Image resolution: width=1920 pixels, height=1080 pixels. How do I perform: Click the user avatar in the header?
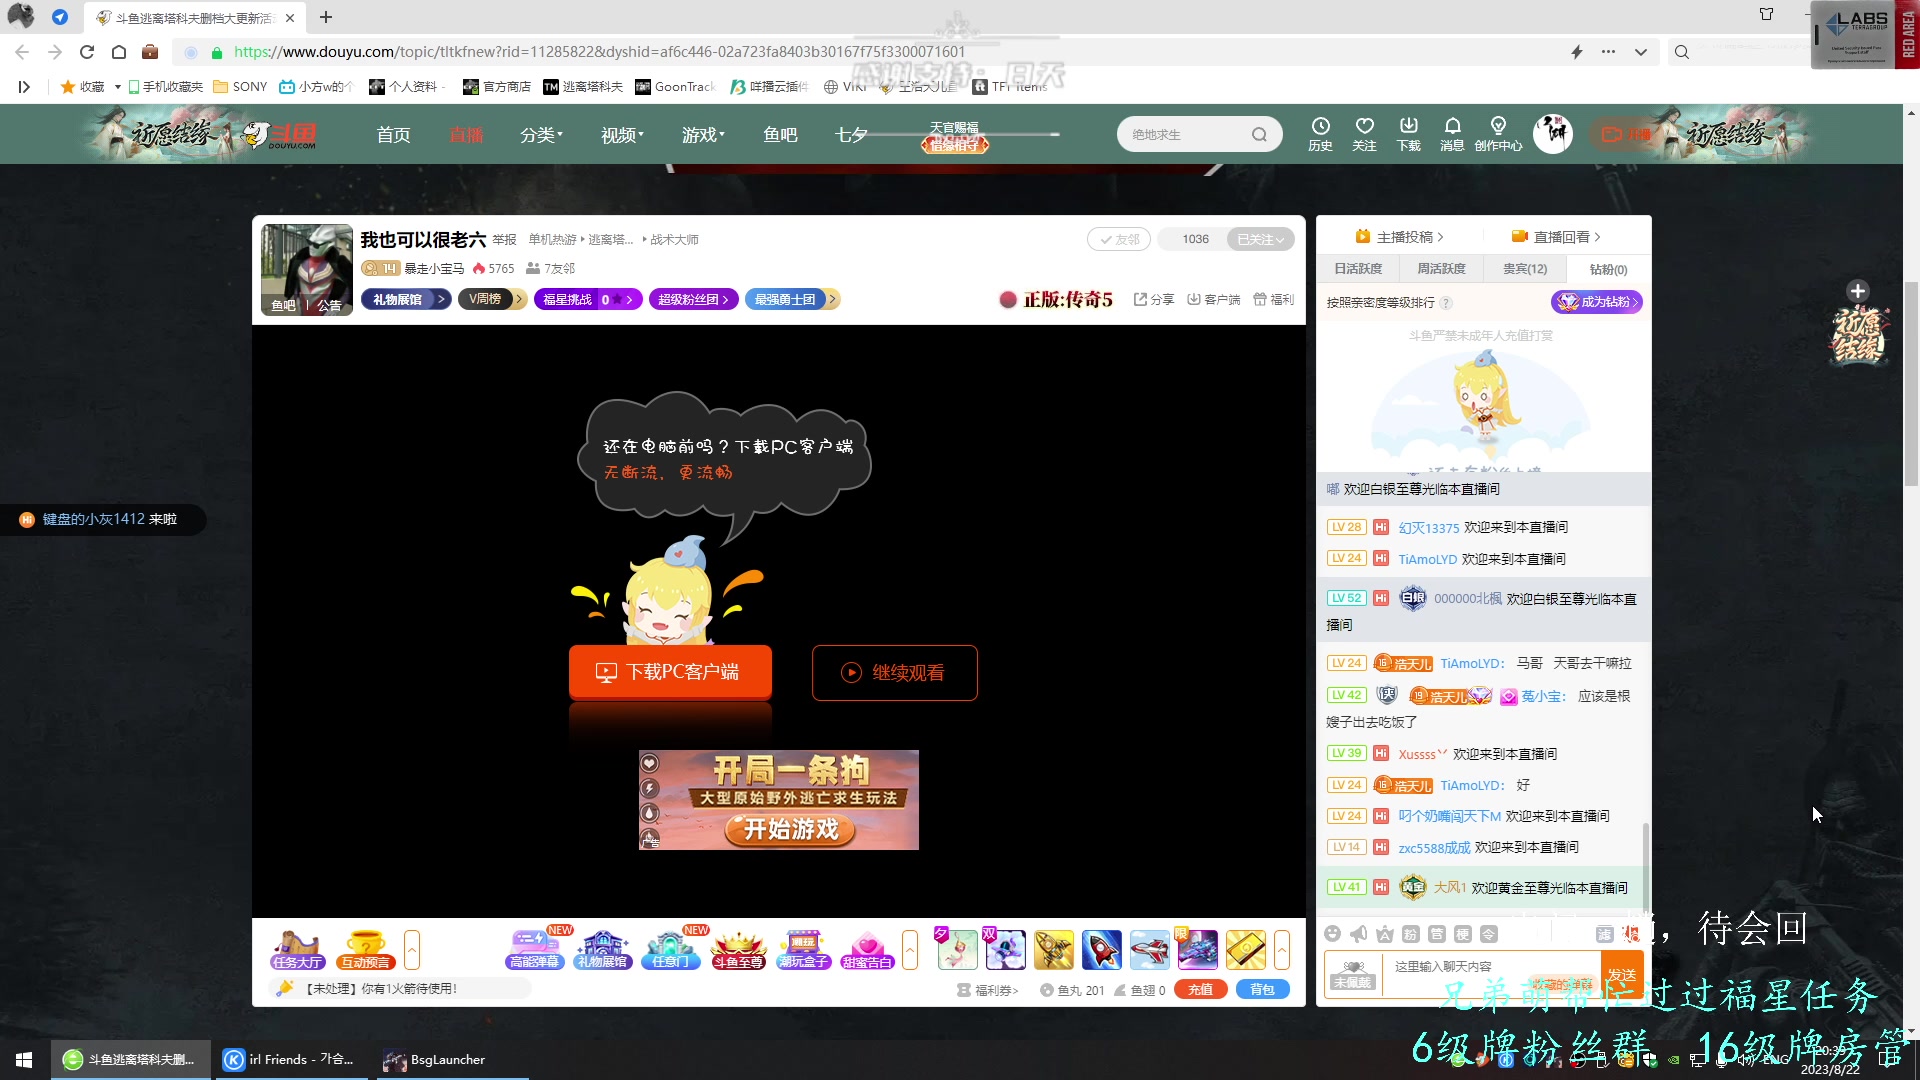point(1553,134)
